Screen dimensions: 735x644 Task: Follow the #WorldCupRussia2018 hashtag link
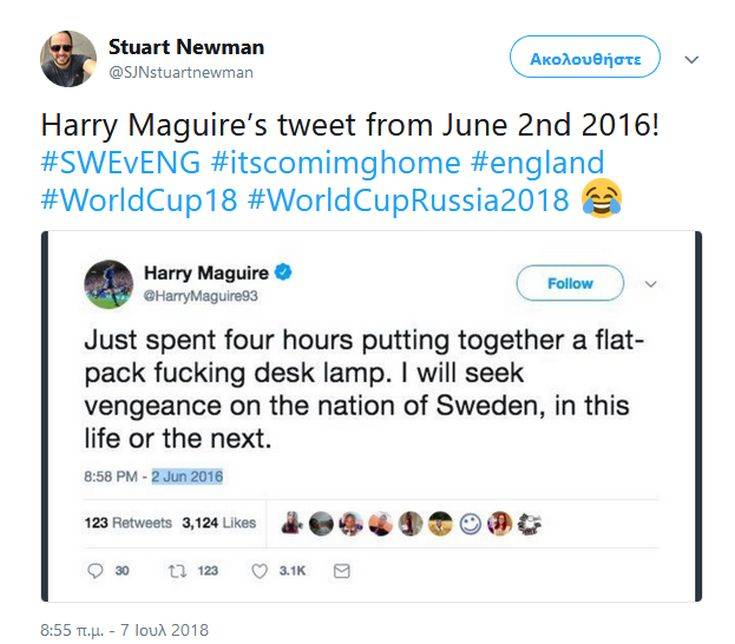pyautogui.click(x=408, y=200)
